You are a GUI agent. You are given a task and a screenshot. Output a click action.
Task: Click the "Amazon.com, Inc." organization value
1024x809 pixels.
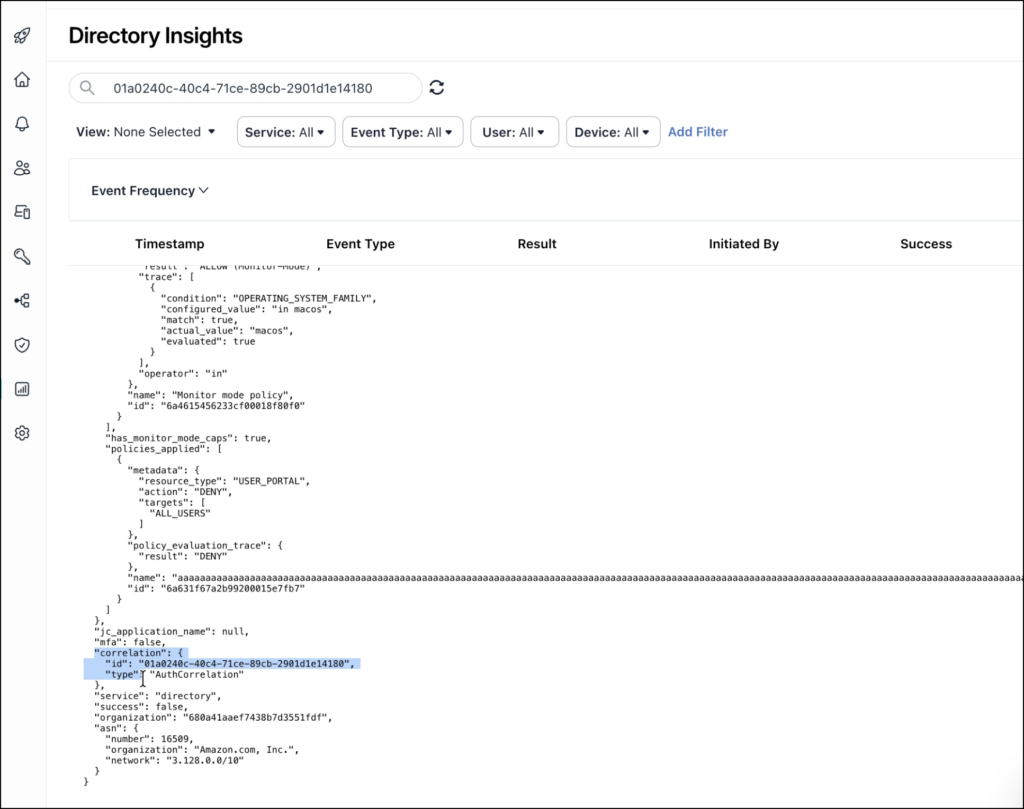tap(246, 750)
